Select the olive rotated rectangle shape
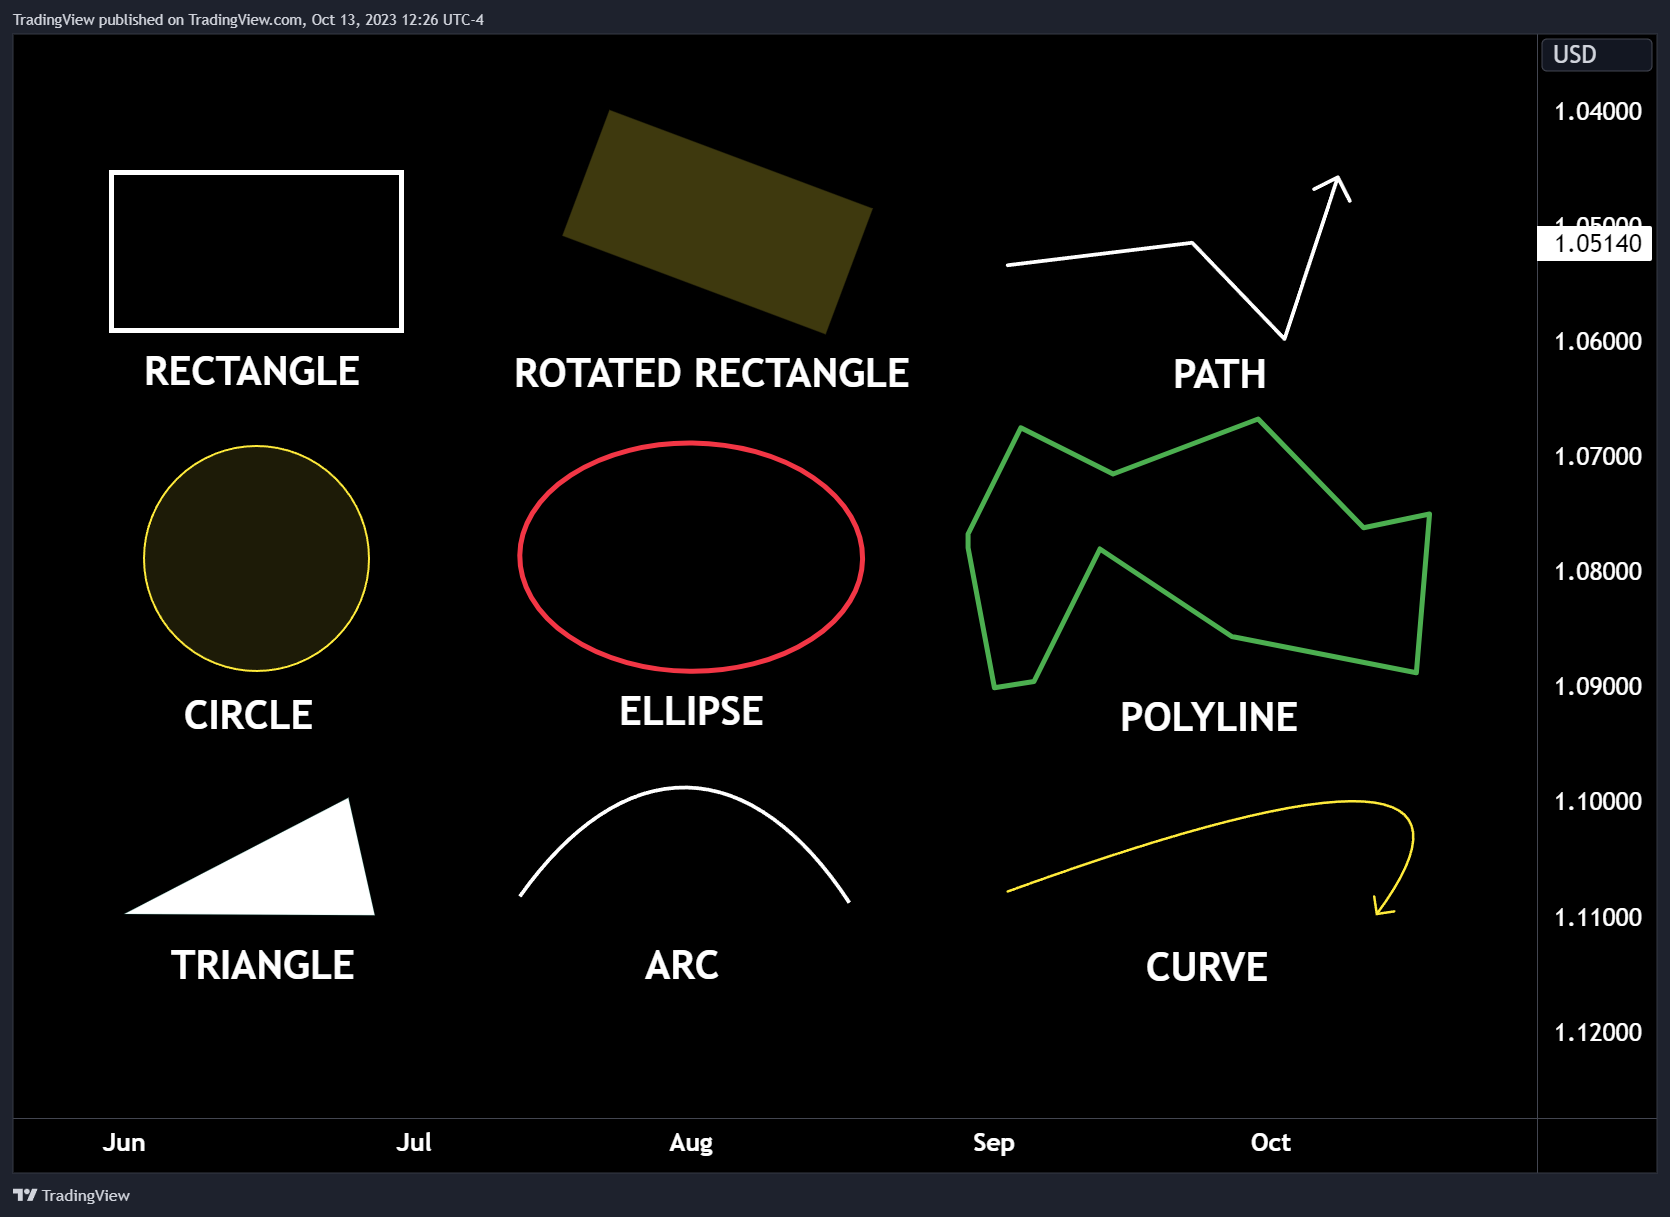The width and height of the screenshot is (1670, 1217). [x=717, y=222]
